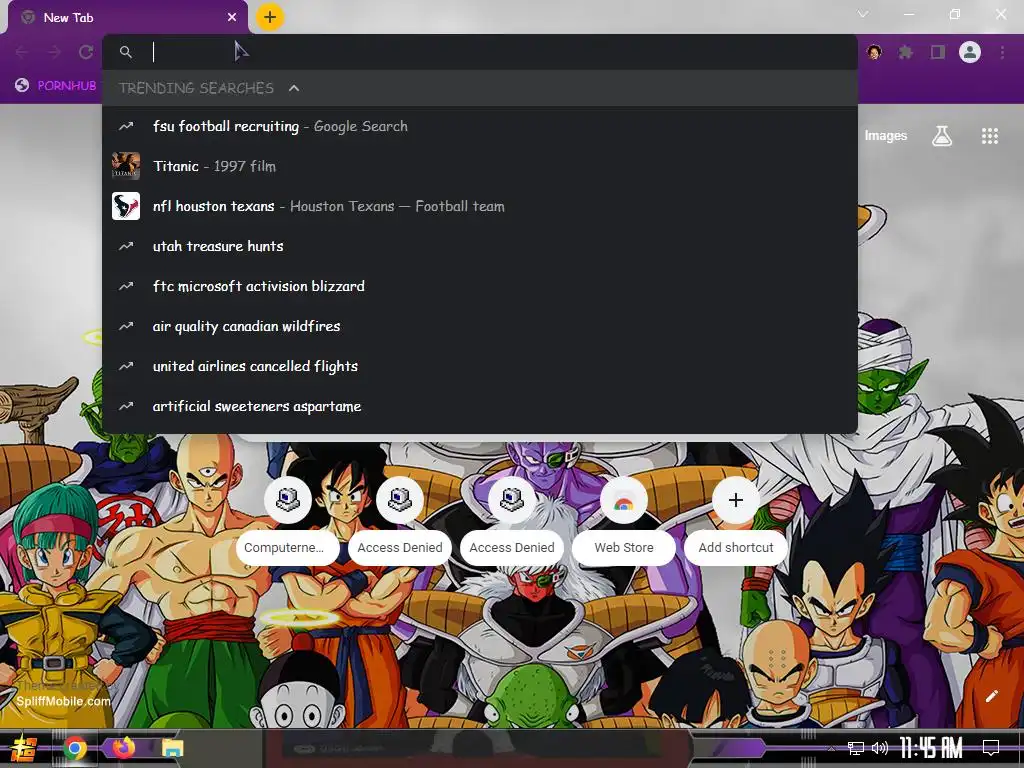Open Google Chrome from the taskbar
This screenshot has height=768, width=1024.
74,748
